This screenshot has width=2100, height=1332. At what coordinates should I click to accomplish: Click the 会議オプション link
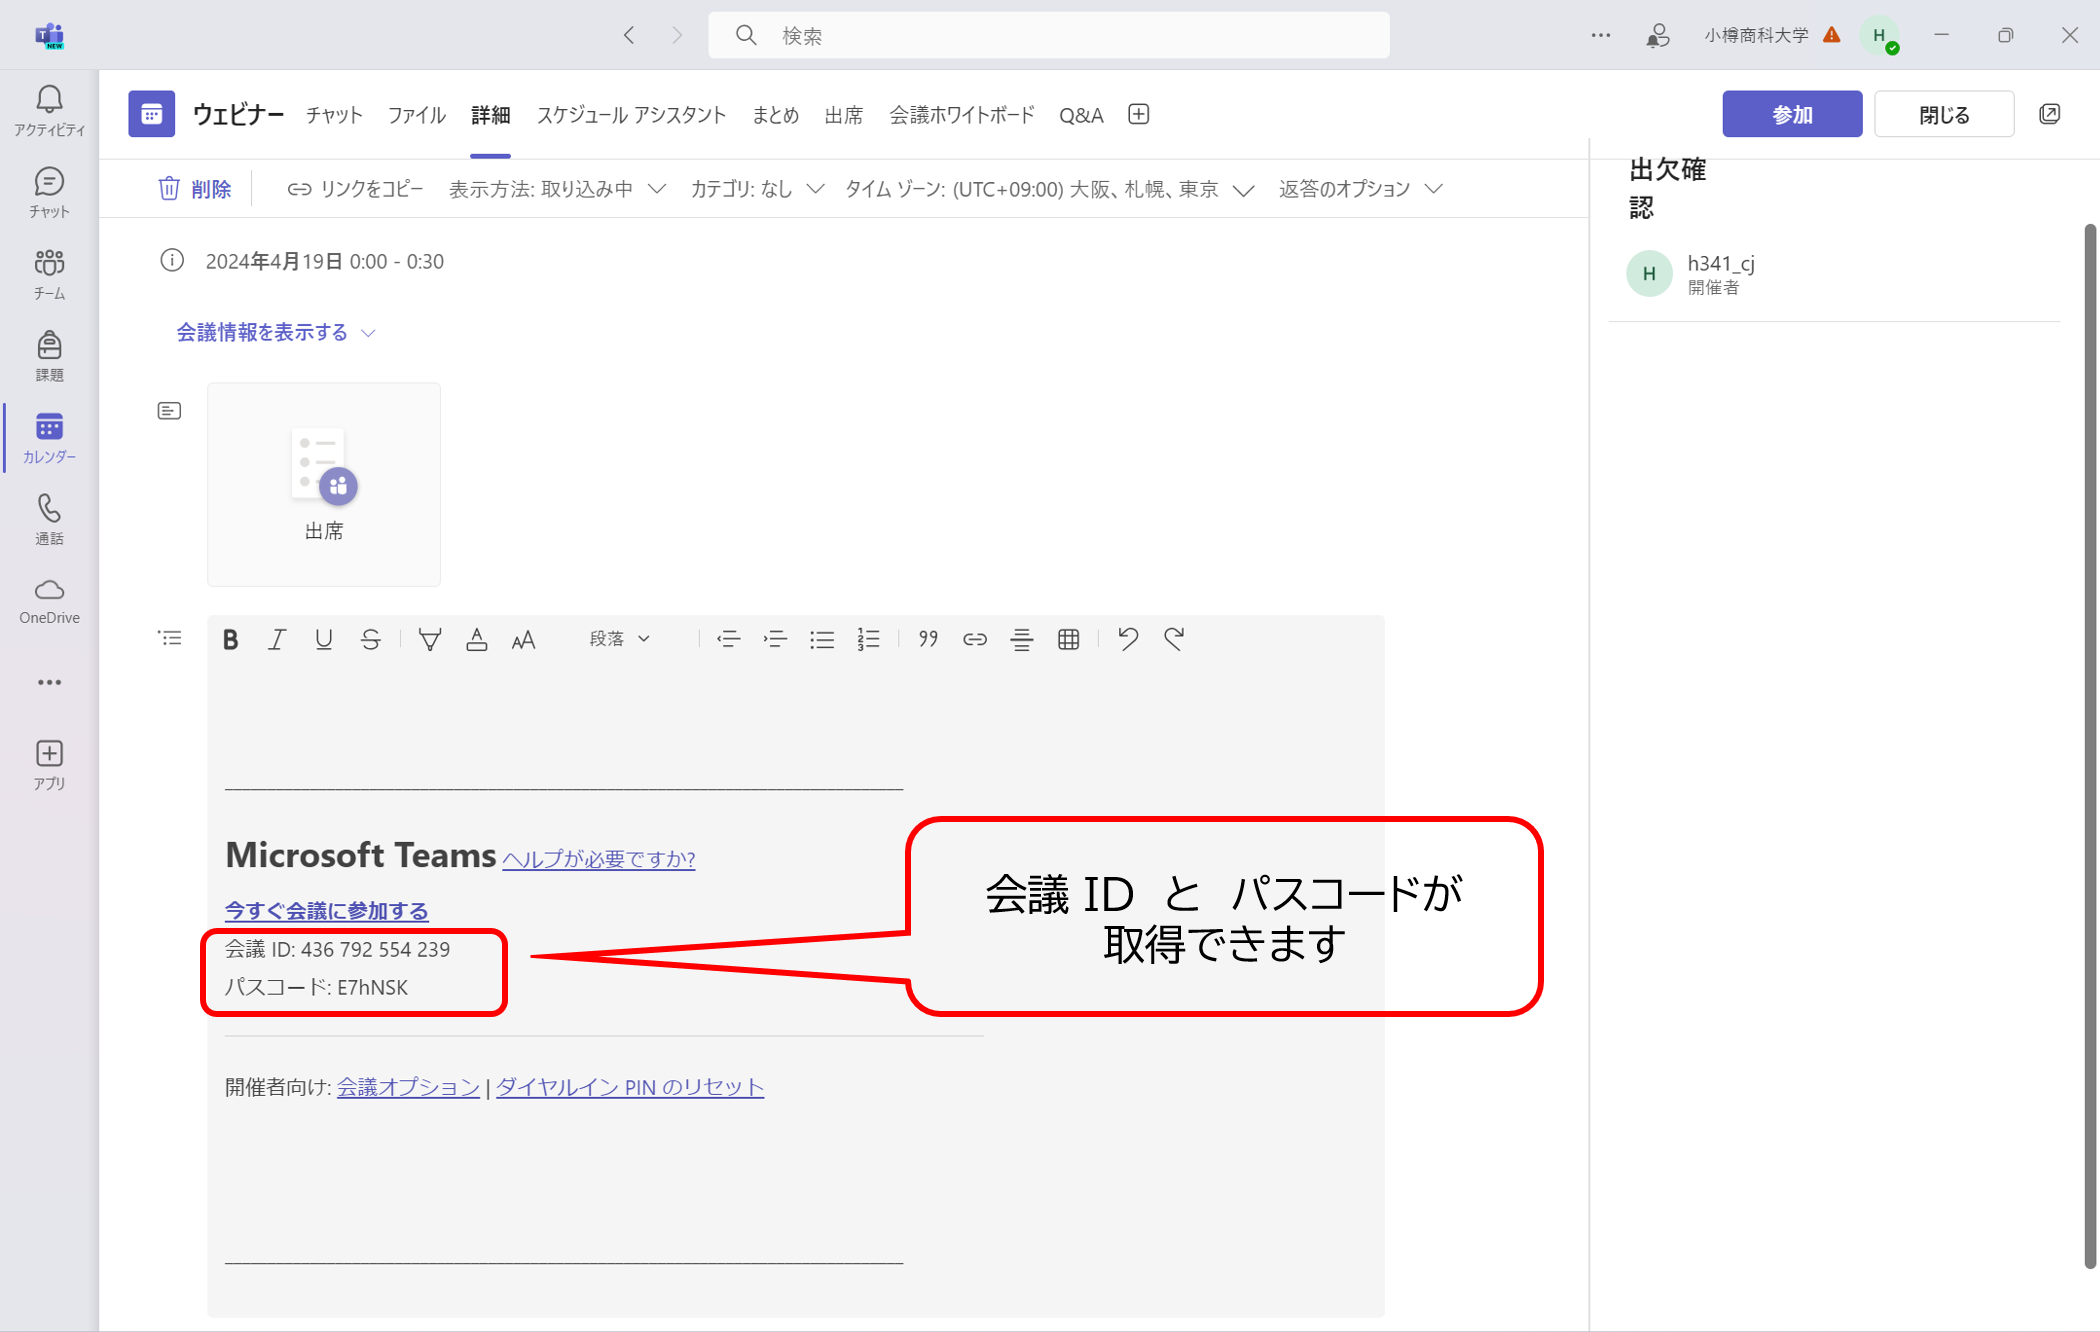click(408, 1087)
